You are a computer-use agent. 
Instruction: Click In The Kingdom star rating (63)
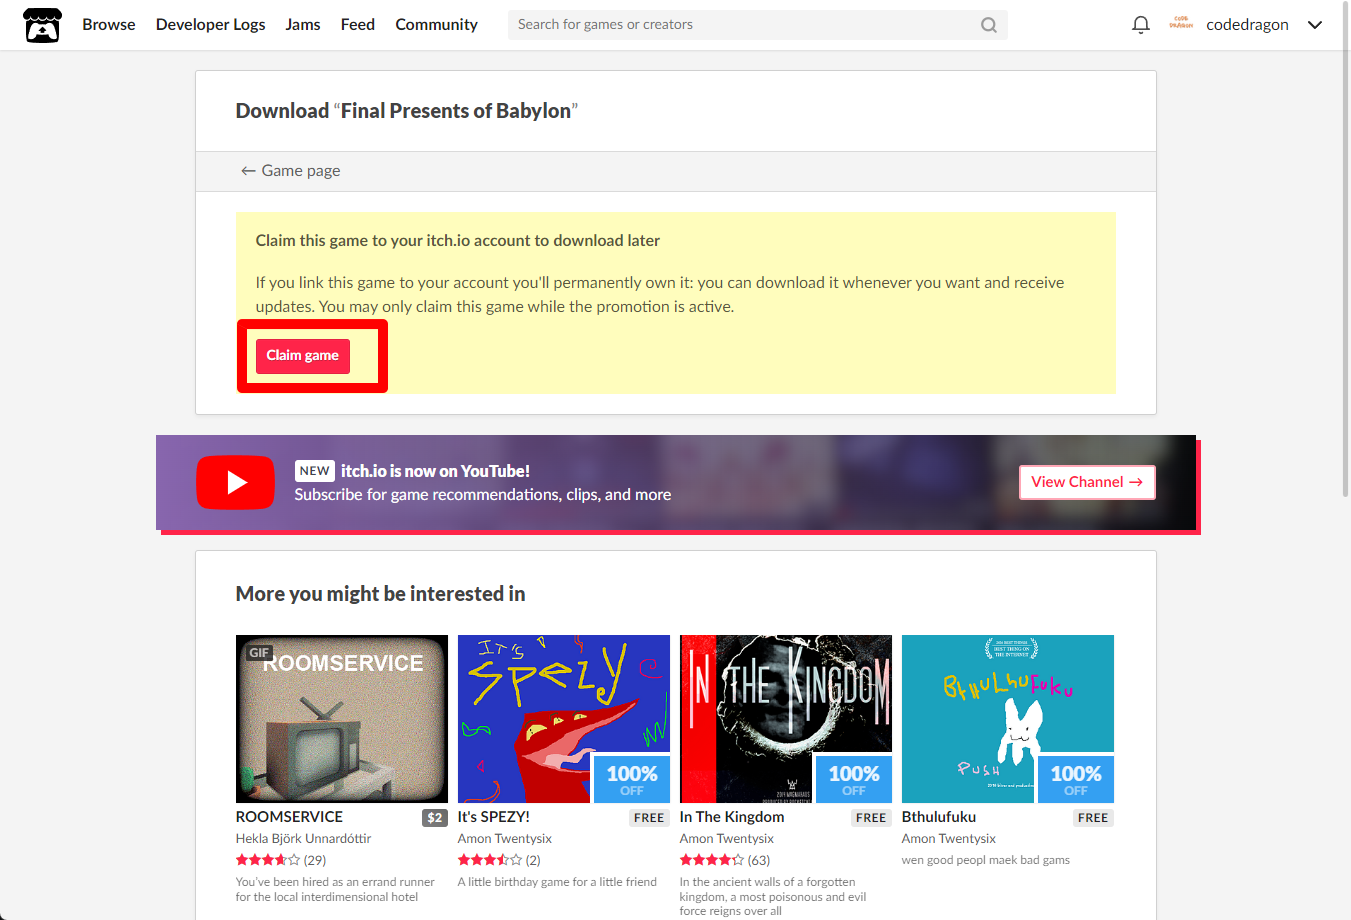pos(725,860)
